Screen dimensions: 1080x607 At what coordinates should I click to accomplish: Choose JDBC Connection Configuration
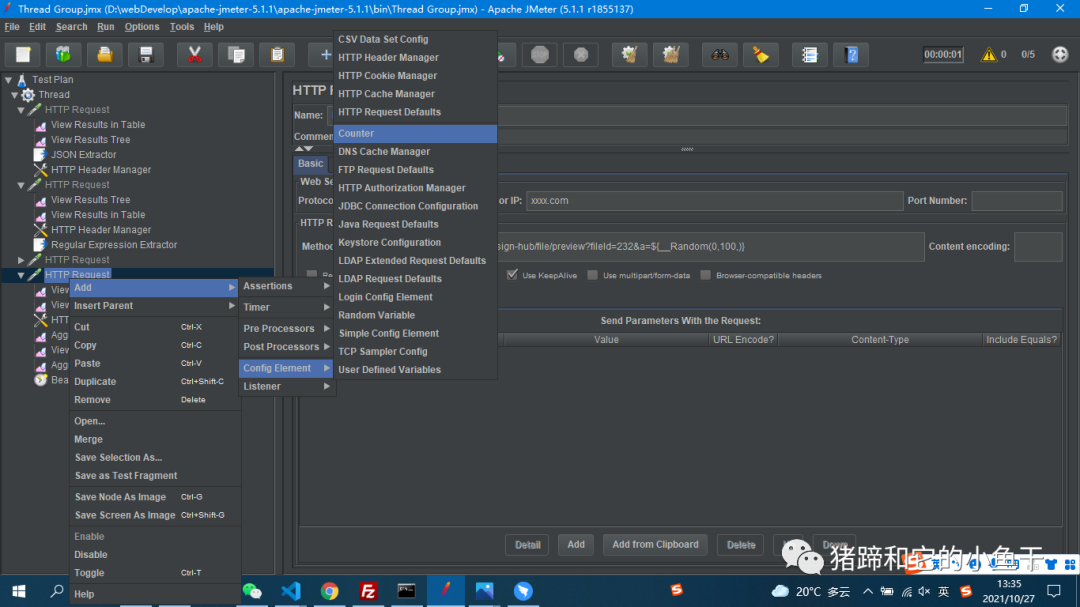pyautogui.click(x=415, y=206)
